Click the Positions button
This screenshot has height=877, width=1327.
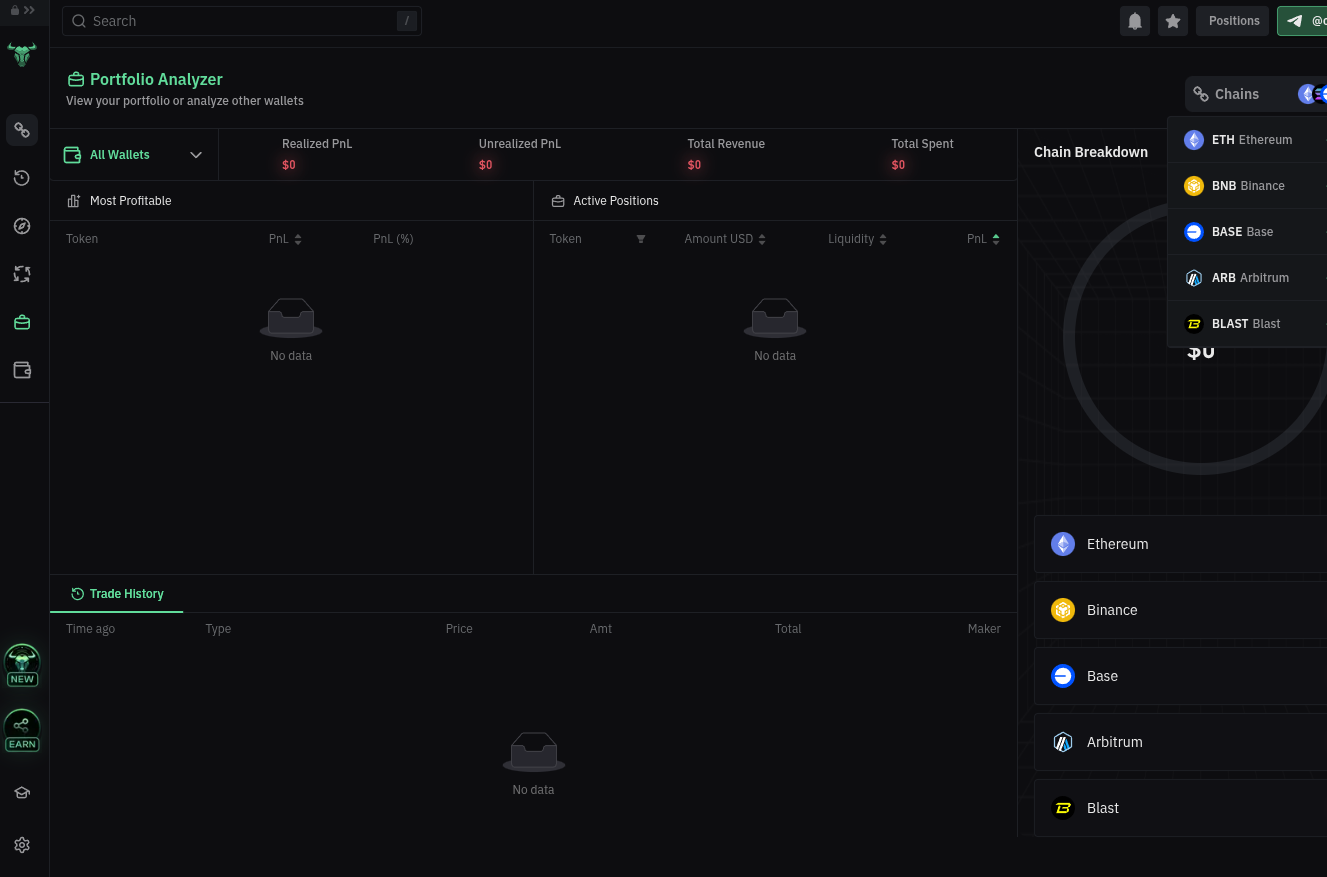point(1232,20)
